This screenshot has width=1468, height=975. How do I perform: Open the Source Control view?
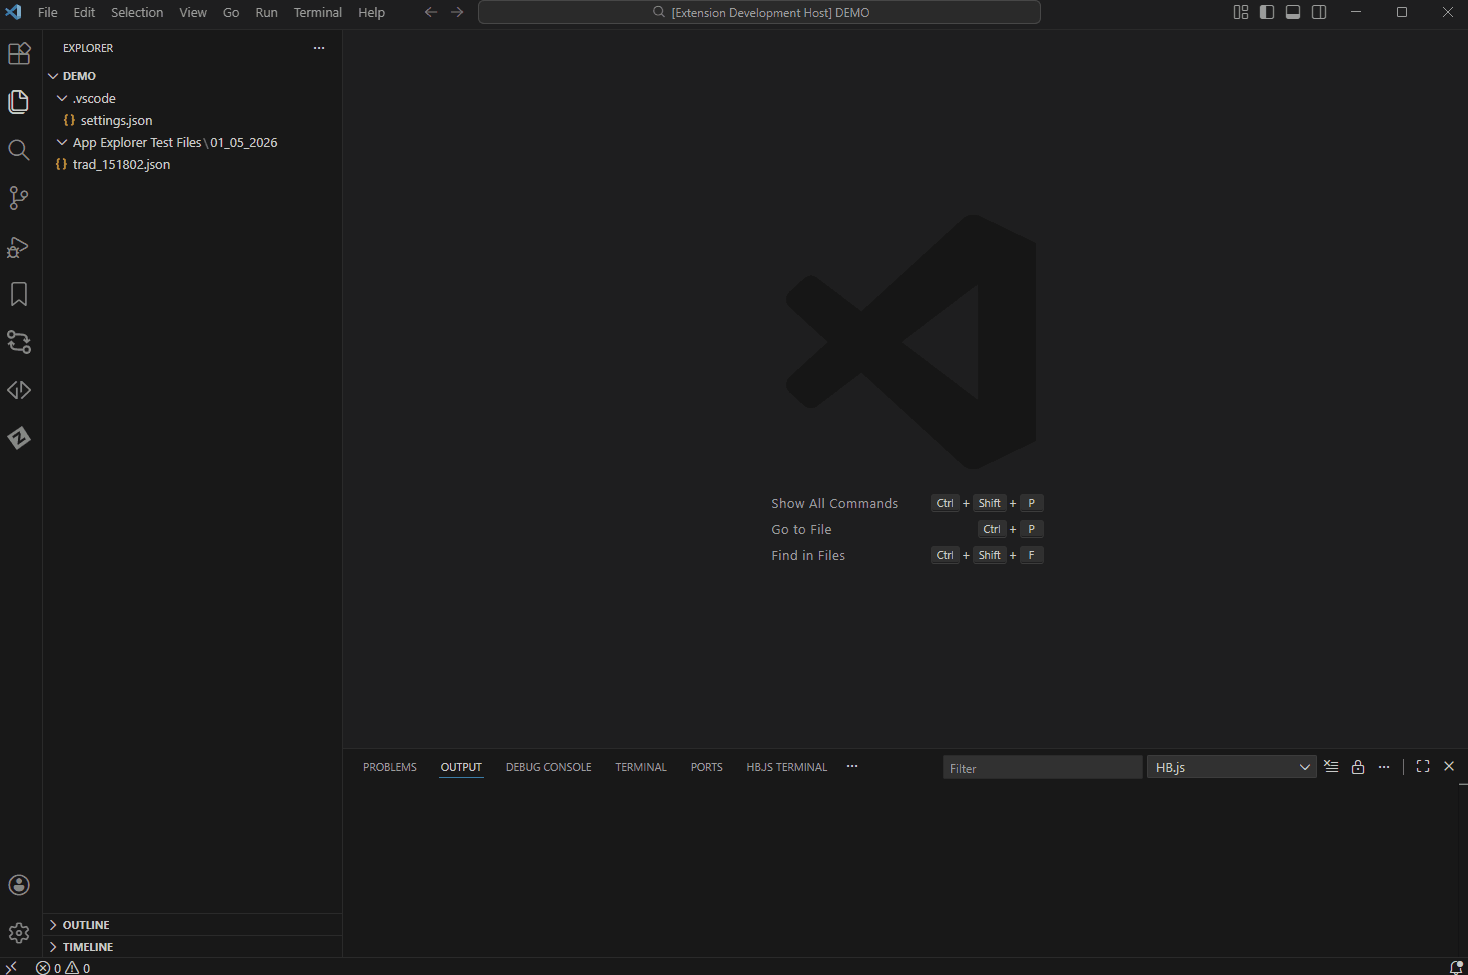(19, 198)
